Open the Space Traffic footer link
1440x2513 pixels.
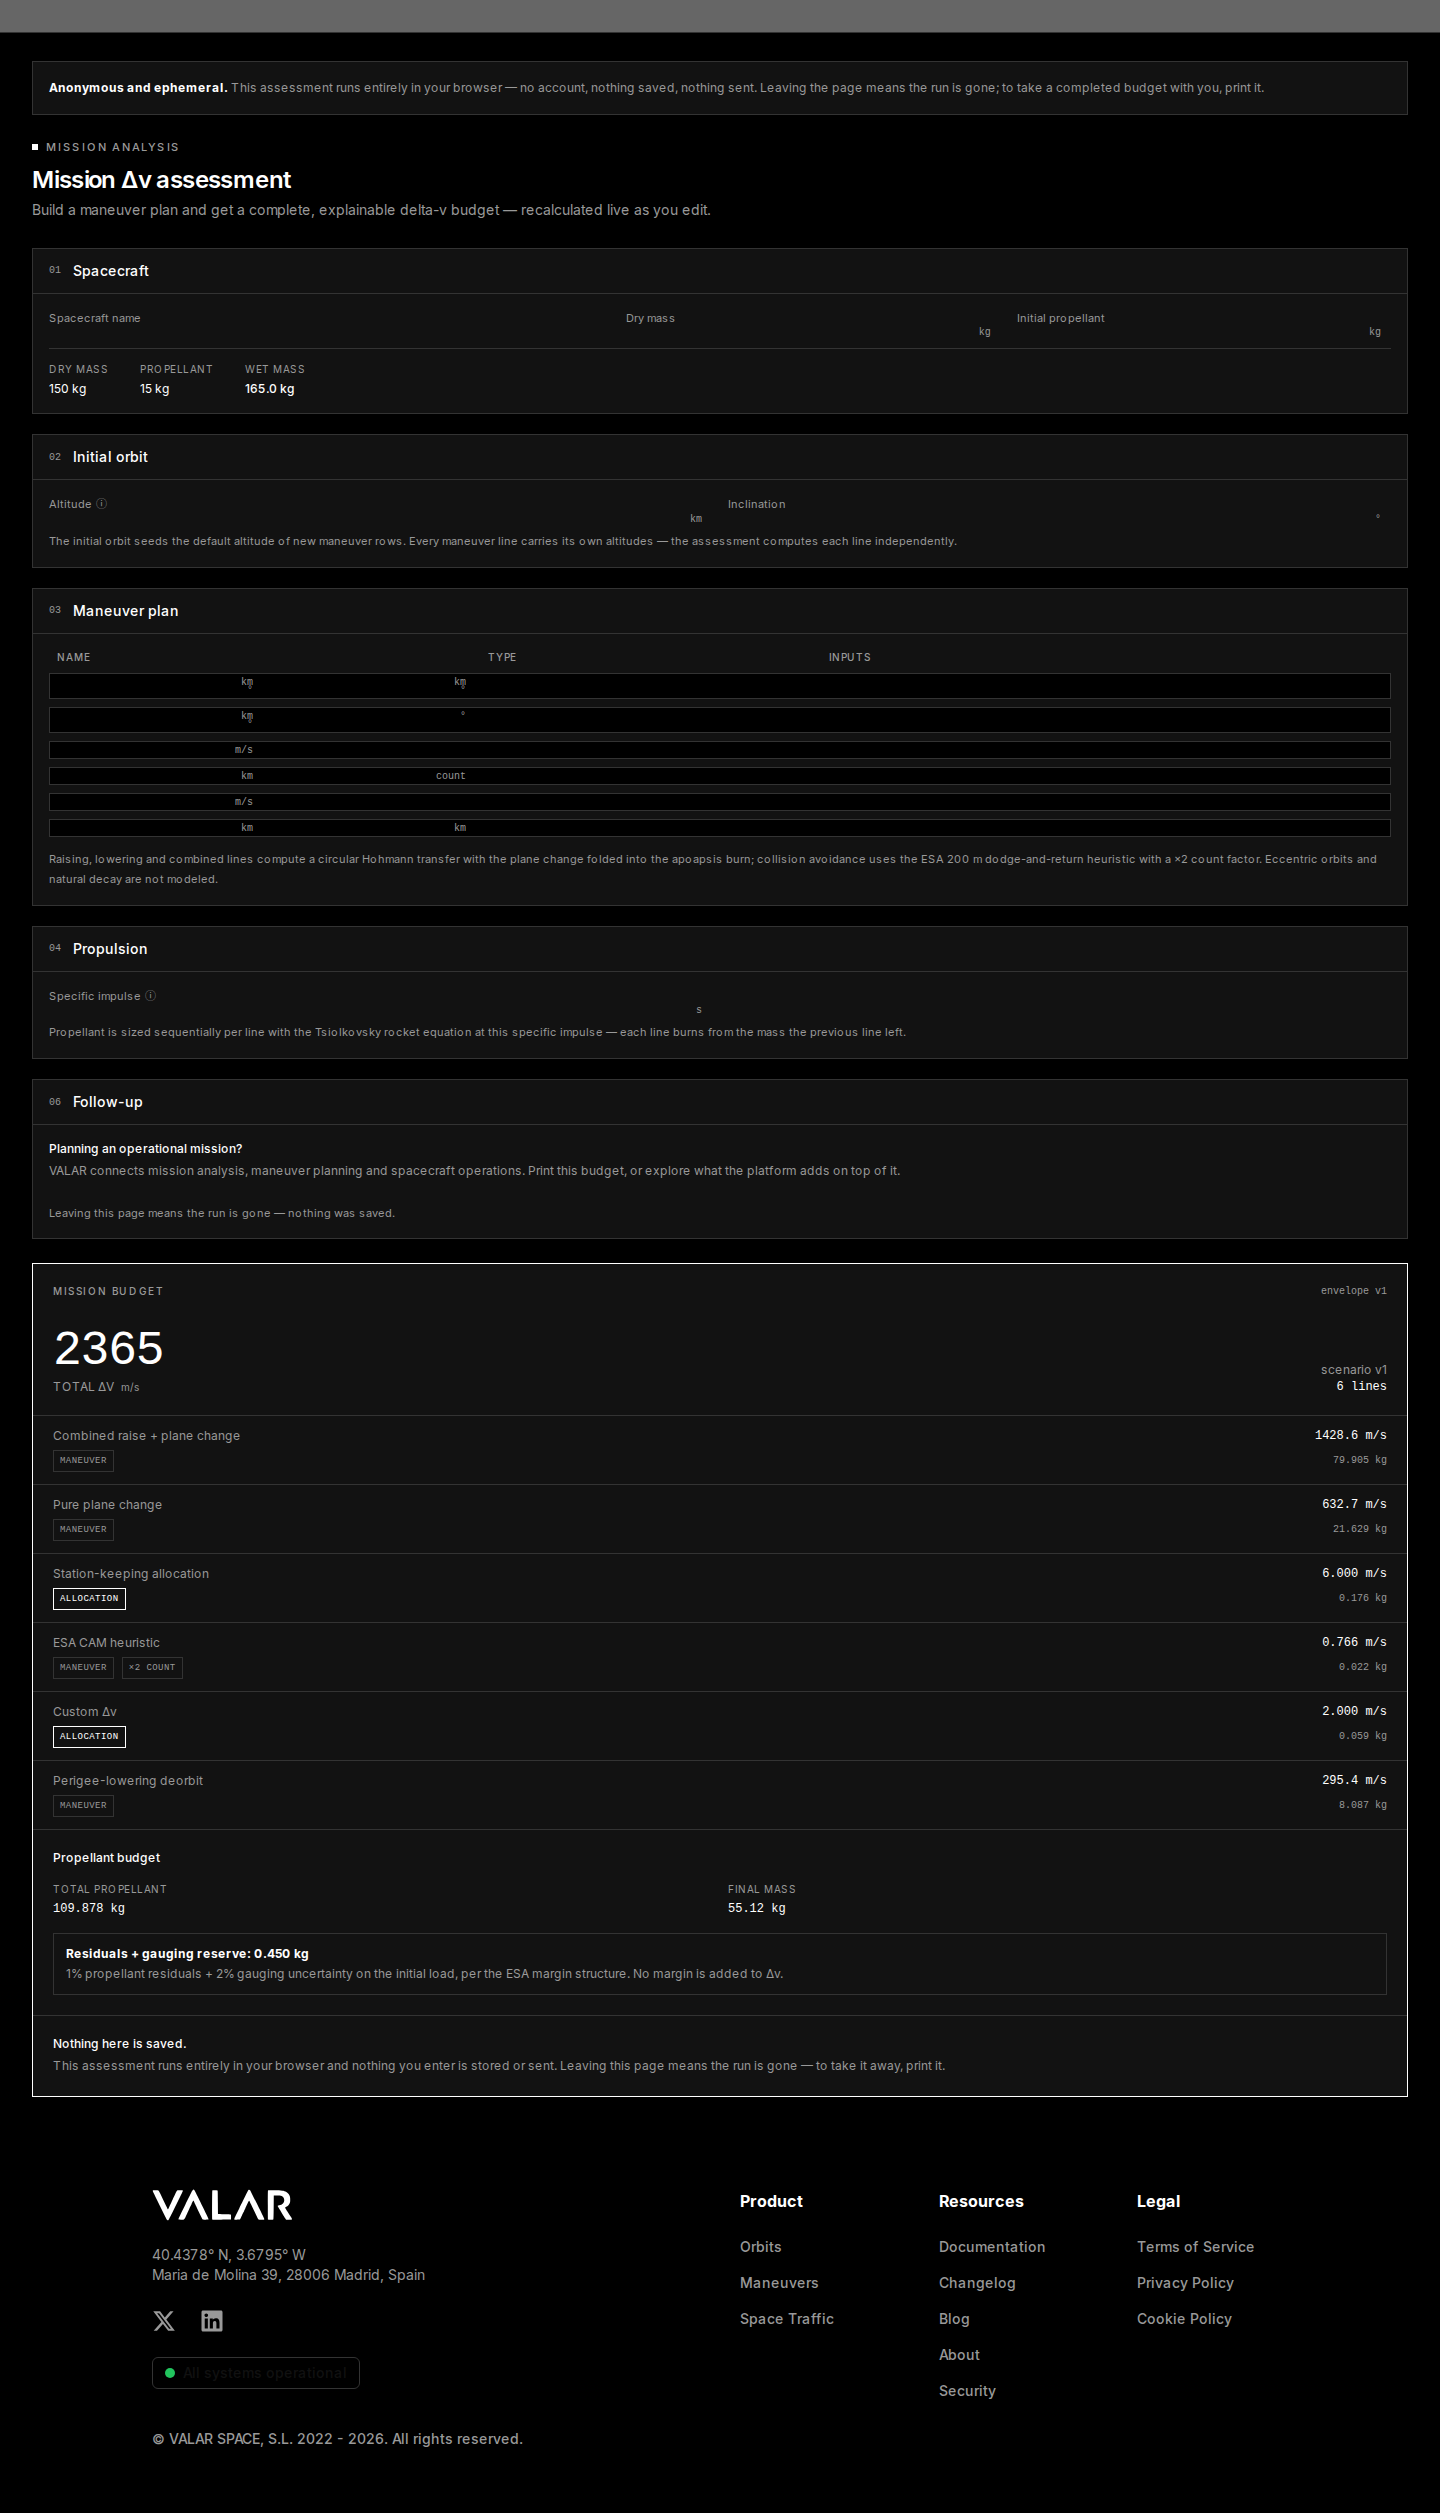787,2319
